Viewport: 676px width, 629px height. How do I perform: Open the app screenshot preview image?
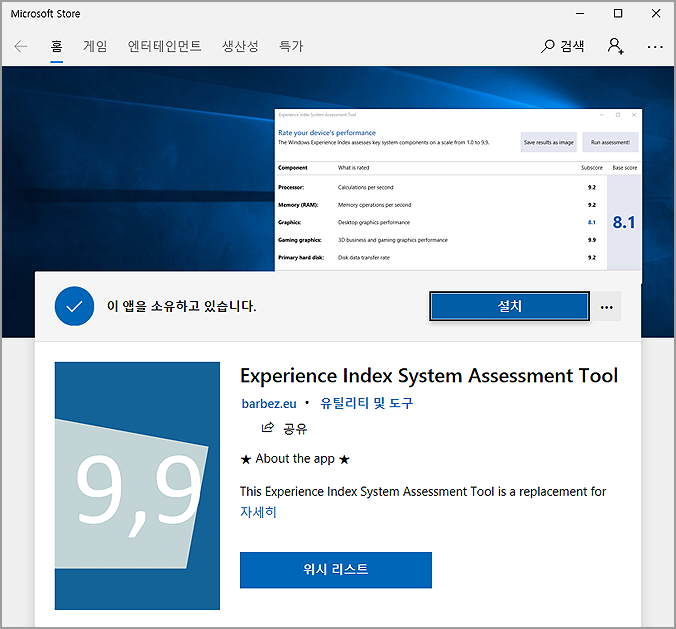tap(458, 190)
